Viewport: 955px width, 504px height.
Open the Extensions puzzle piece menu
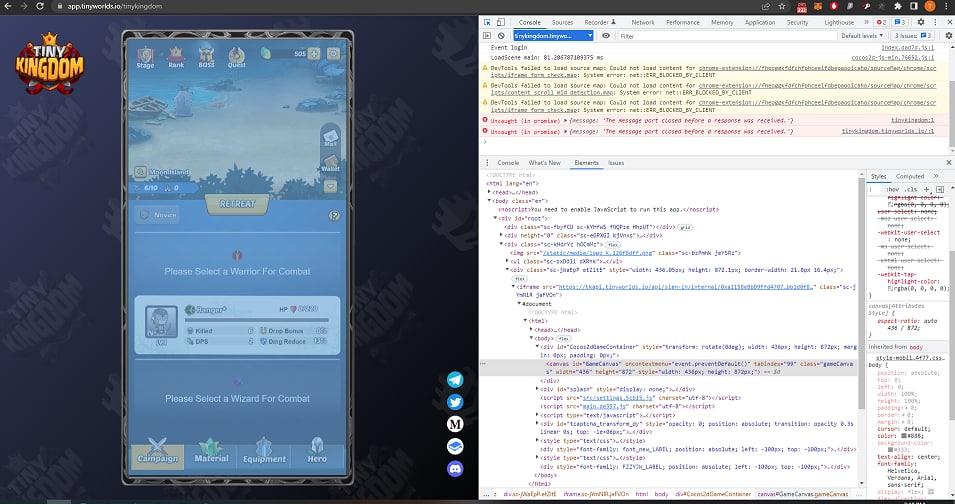coord(898,6)
